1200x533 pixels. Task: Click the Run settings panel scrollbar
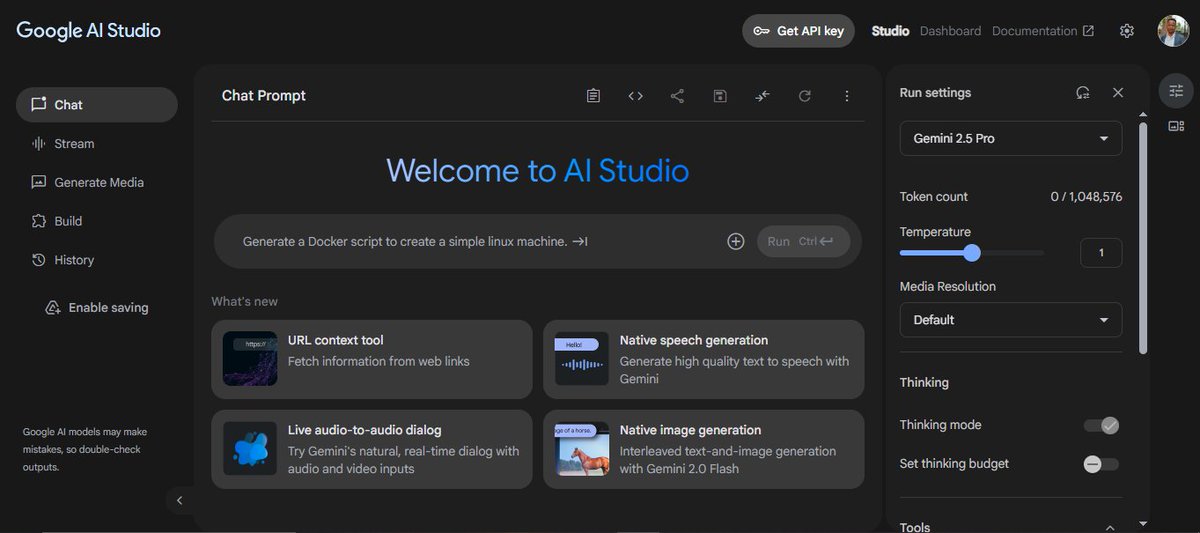click(x=1145, y=238)
